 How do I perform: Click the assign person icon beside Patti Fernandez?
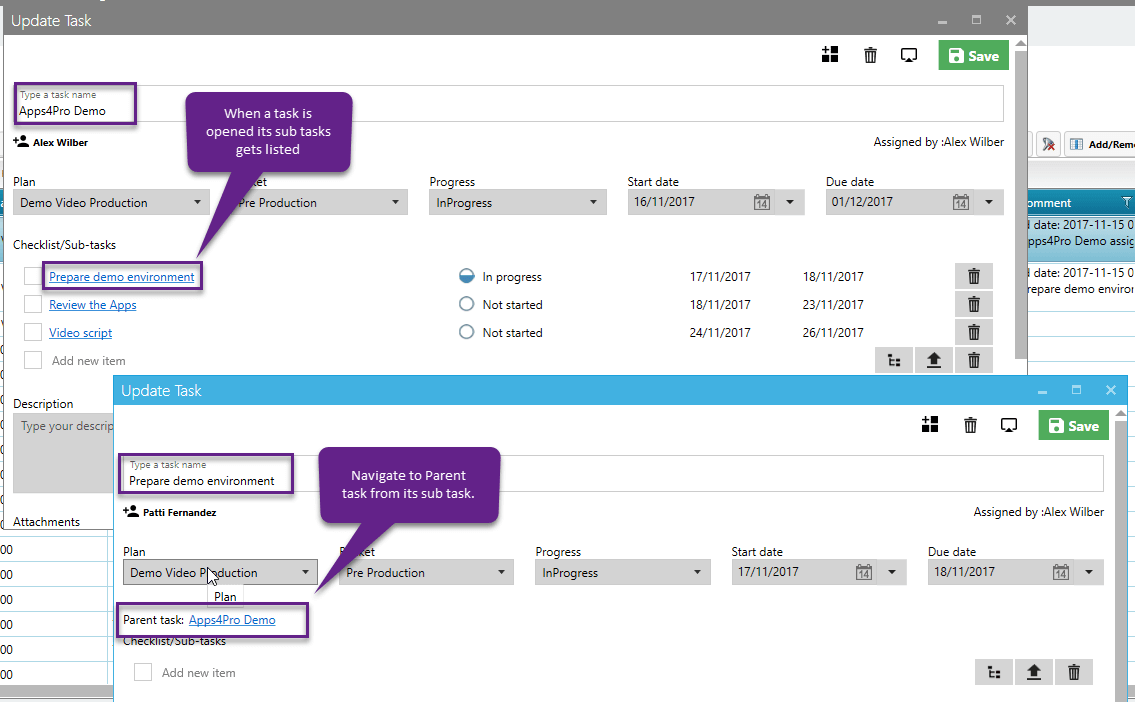click(x=130, y=512)
